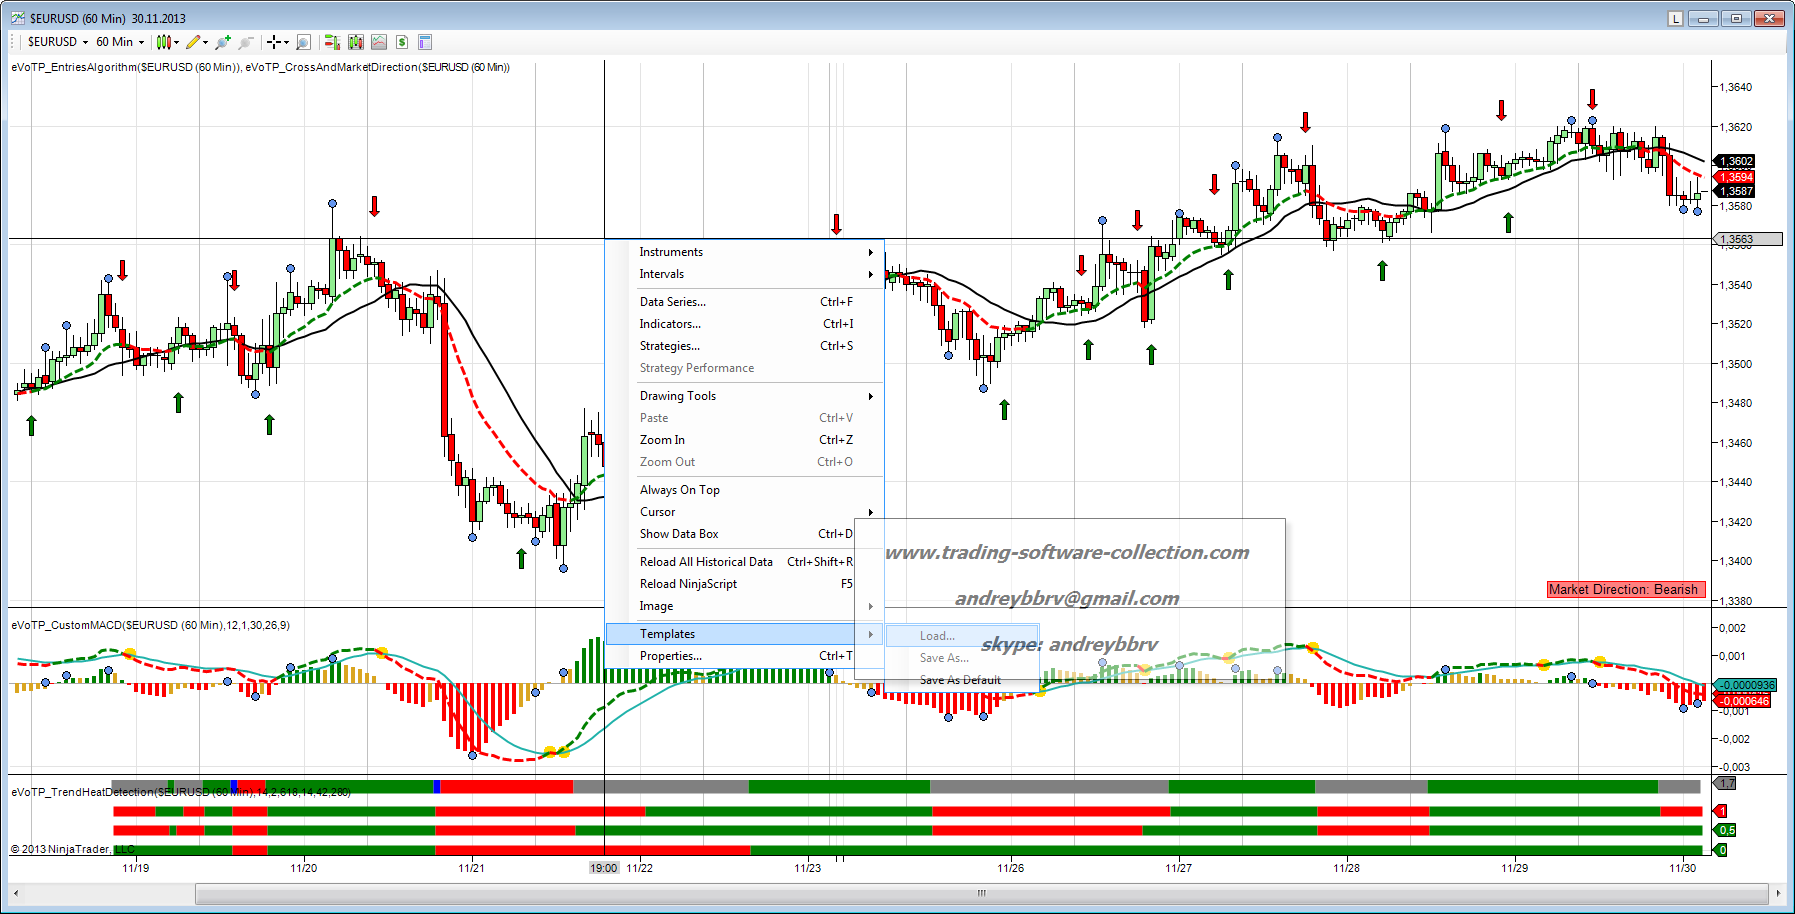The image size is (1795, 914).
Task: Expand the Drawing Tools submenu
Action: [x=678, y=396]
